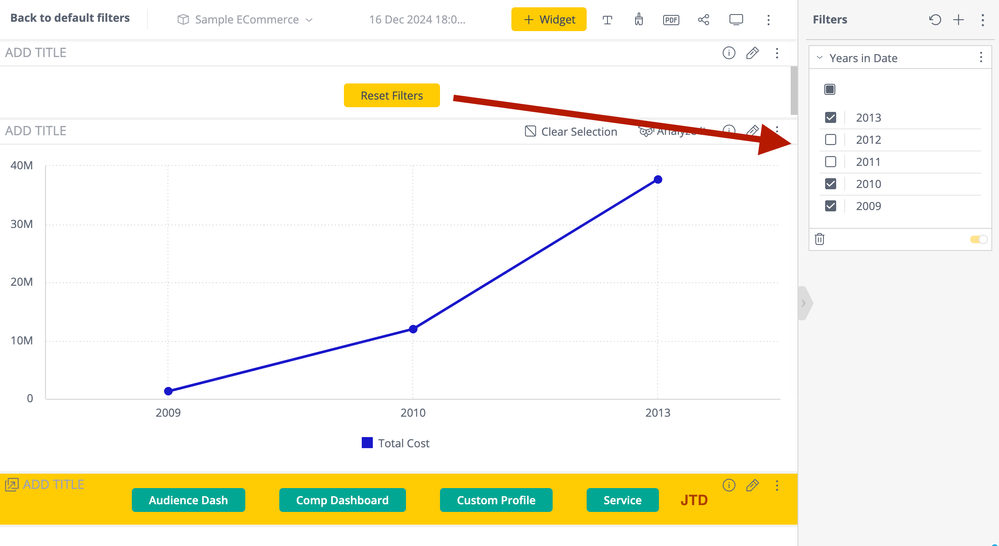Image resolution: width=999 pixels, height=546 pixels.
Task: Collapse the Filters panel with side arrow
Action: pos(803,303)
